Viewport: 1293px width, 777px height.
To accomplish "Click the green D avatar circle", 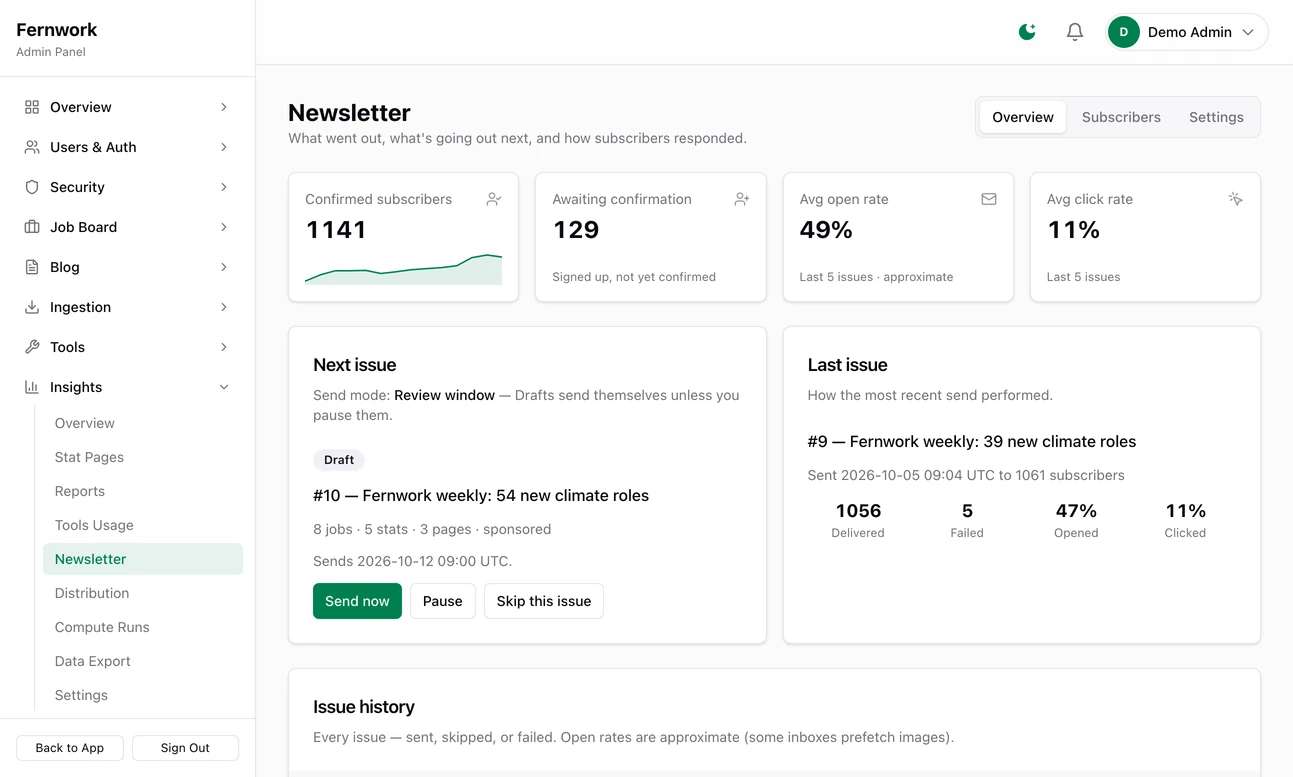I will coord(1124,32).
